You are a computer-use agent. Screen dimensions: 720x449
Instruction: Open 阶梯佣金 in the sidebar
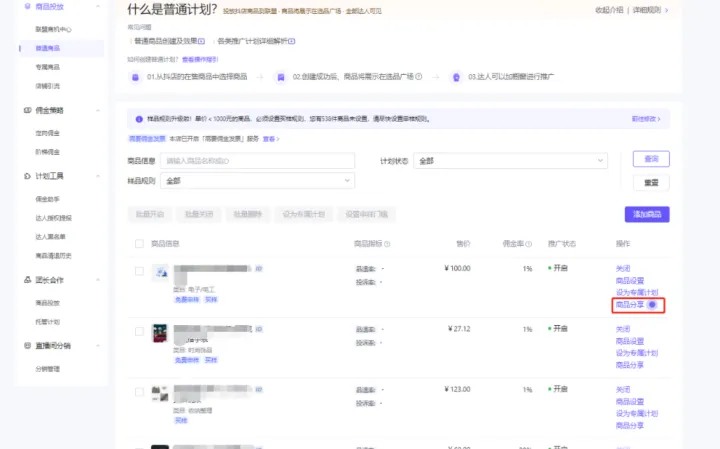pyautogui.click(x=48, y=152)
